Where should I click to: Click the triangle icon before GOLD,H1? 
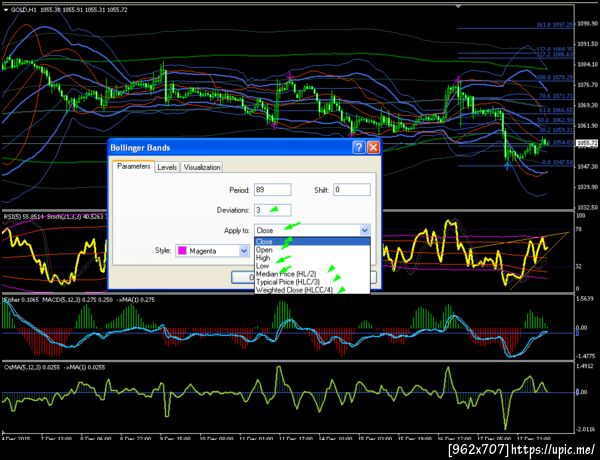pos(5,10)
